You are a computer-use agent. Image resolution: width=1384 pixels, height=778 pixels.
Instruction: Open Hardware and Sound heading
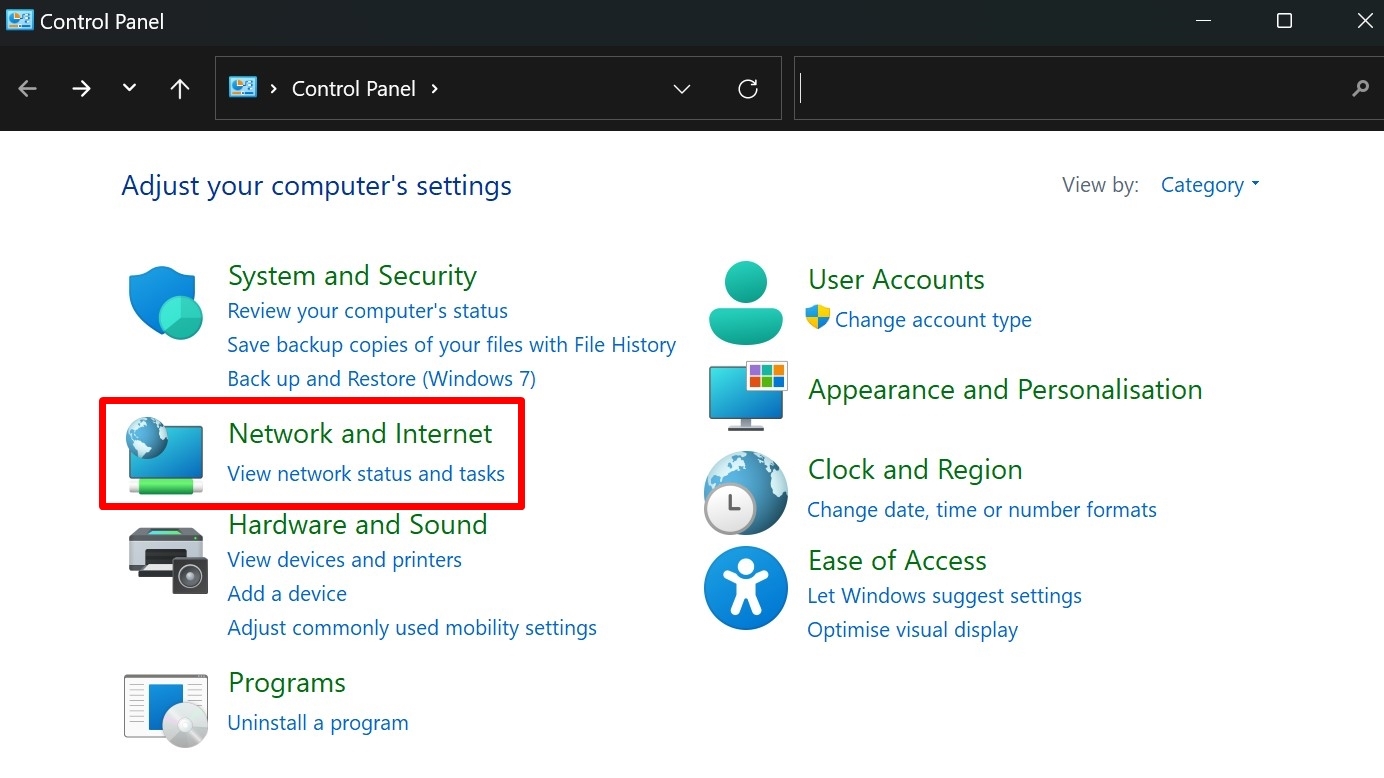coord(358,525)
